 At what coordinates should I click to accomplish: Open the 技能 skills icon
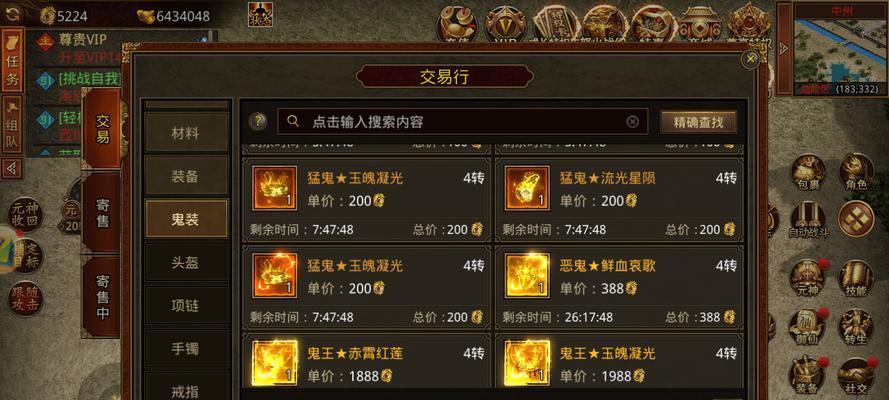pos(856,279)
